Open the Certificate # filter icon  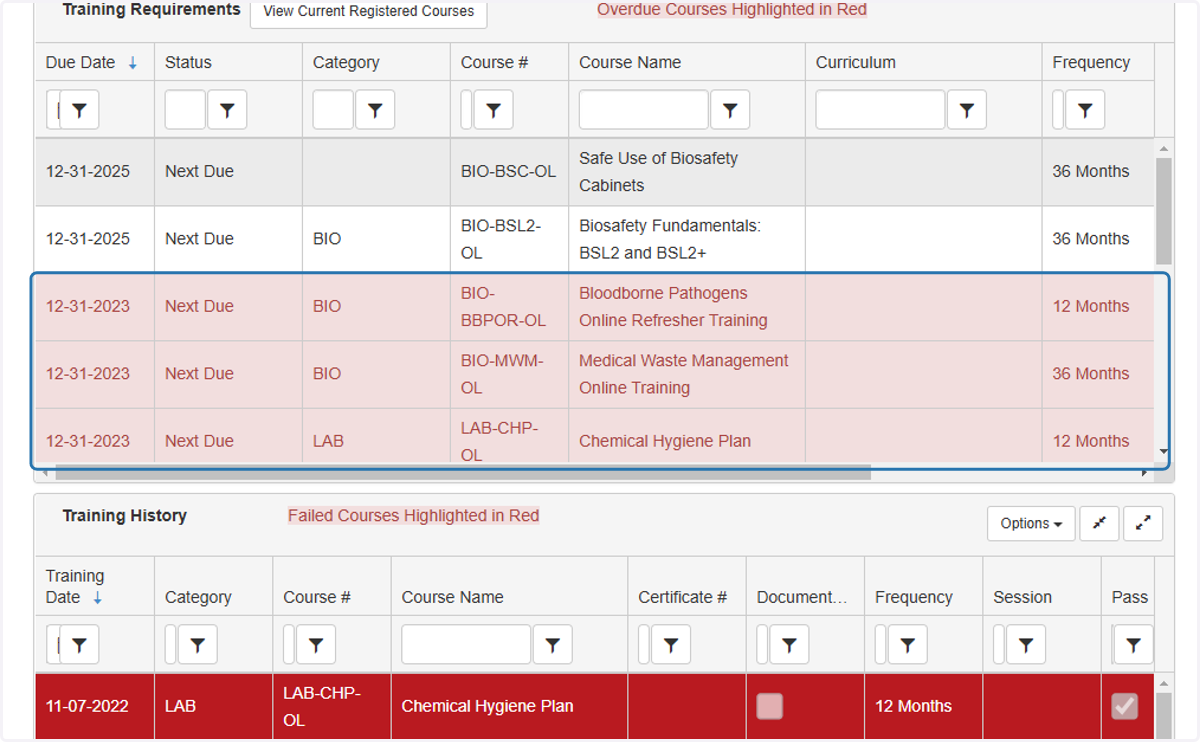tap(671, 645)
